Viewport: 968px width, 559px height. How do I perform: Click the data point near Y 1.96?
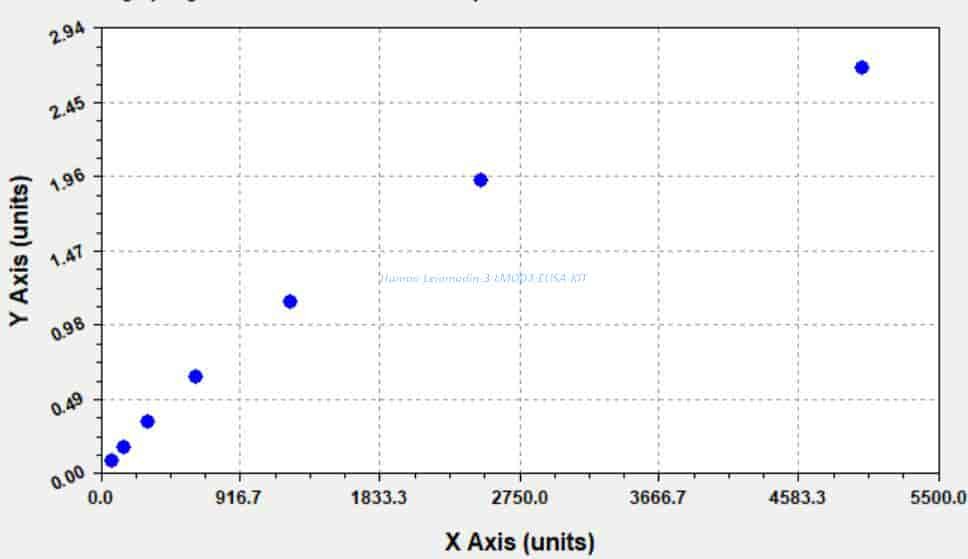pos(480,180)
